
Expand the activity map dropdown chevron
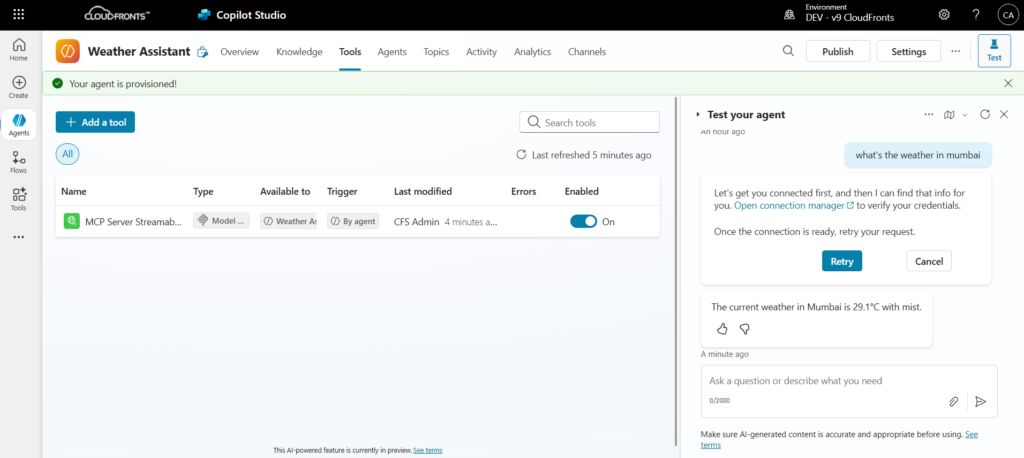pyautogui.click(x=965, y=114)
